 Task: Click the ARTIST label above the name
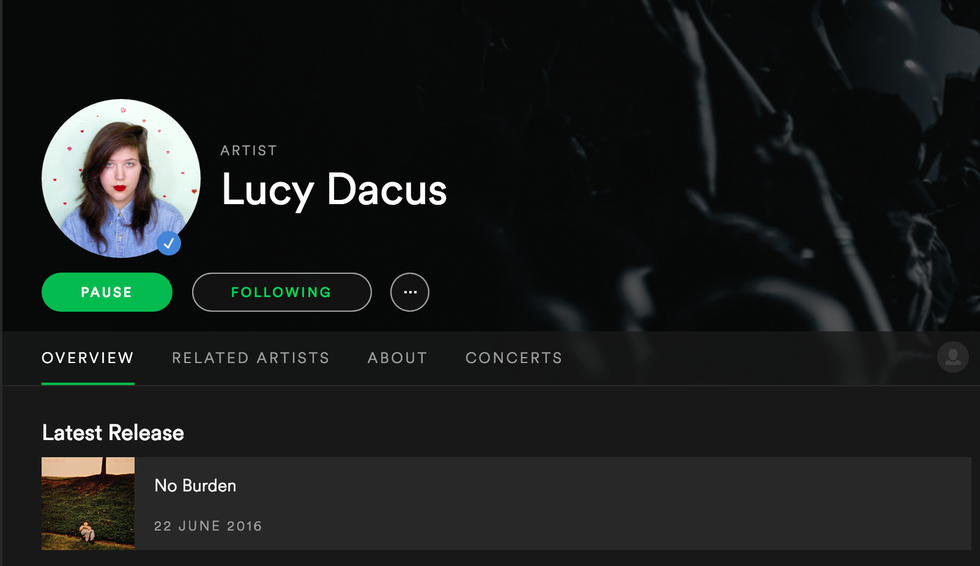click(x=248, y=151)
